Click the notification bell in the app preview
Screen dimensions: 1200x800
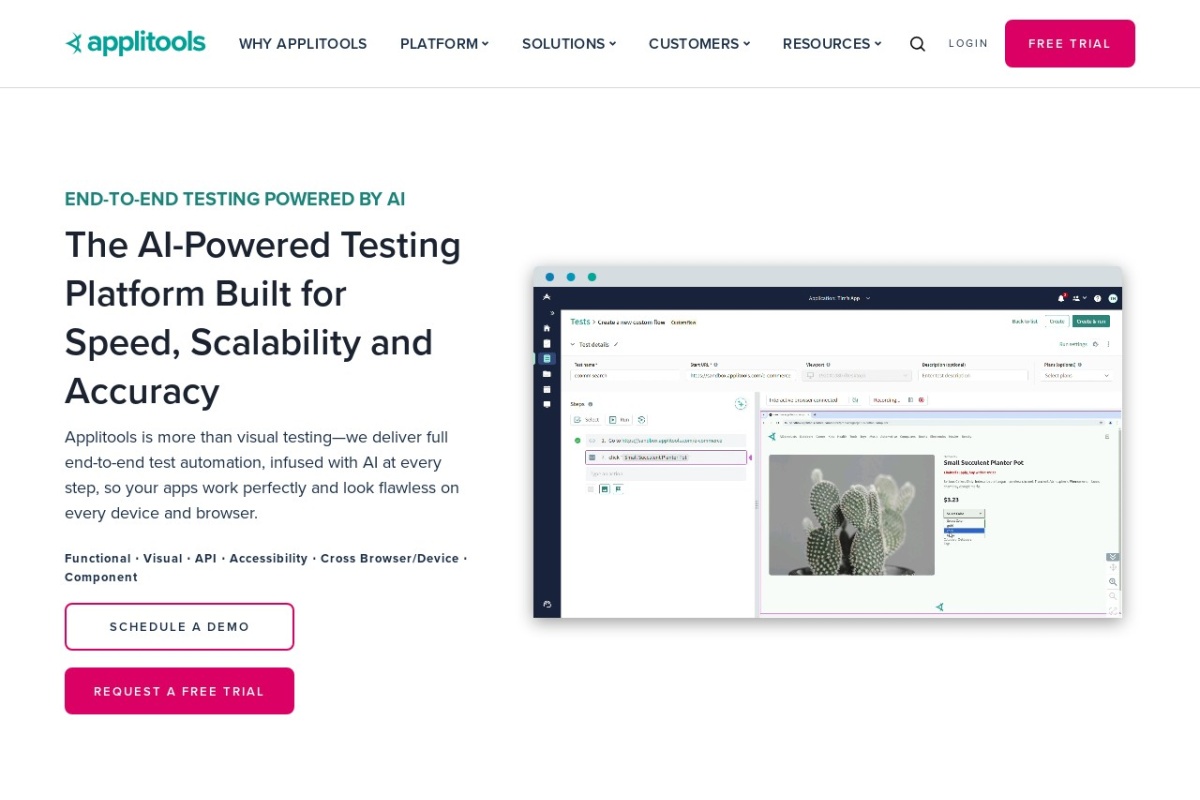point(1061,298)
